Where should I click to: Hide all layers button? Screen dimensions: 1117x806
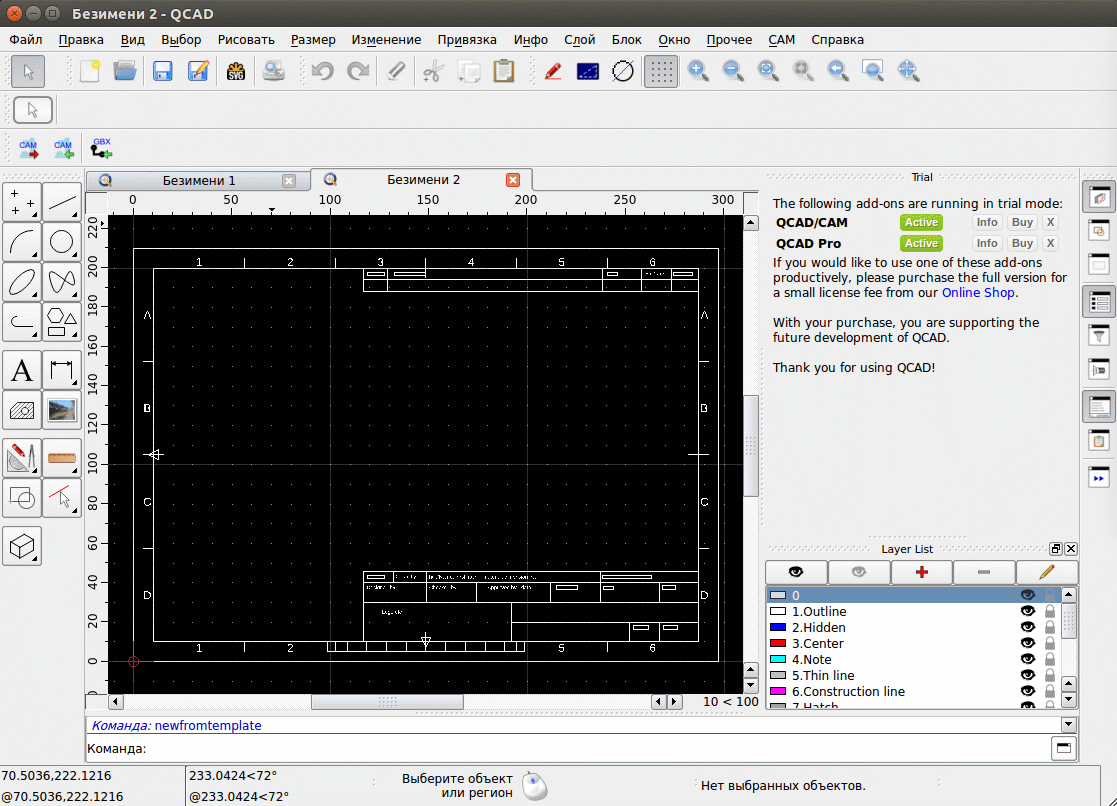tap(859, 572)
